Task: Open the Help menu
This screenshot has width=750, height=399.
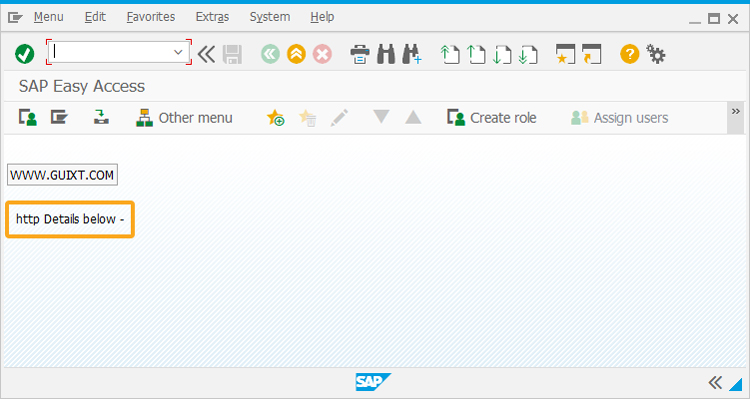Action: pos(322,17)
